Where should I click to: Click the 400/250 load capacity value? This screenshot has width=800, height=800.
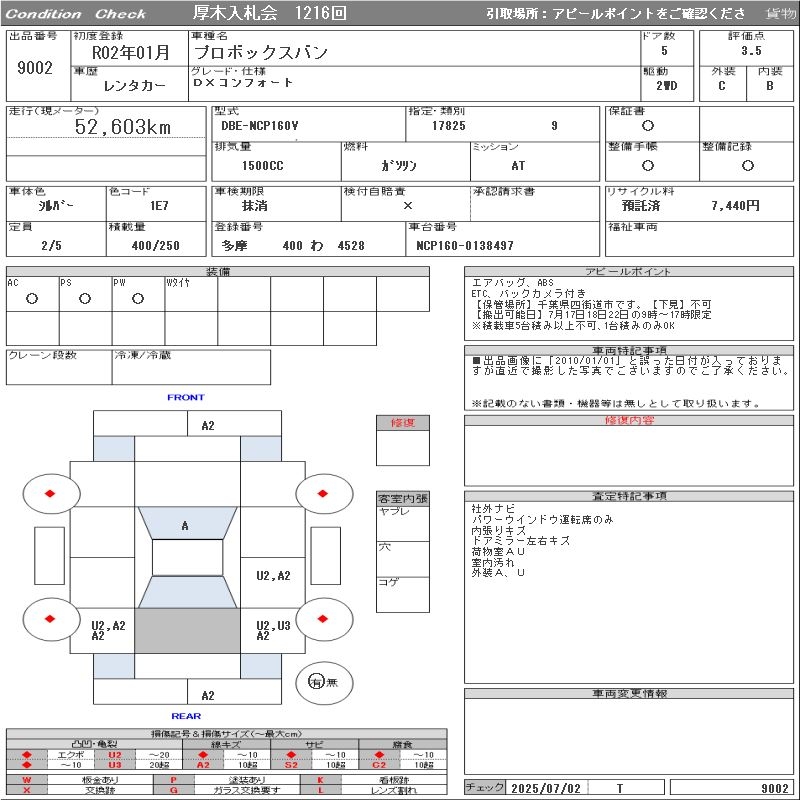tap(156, 246)
